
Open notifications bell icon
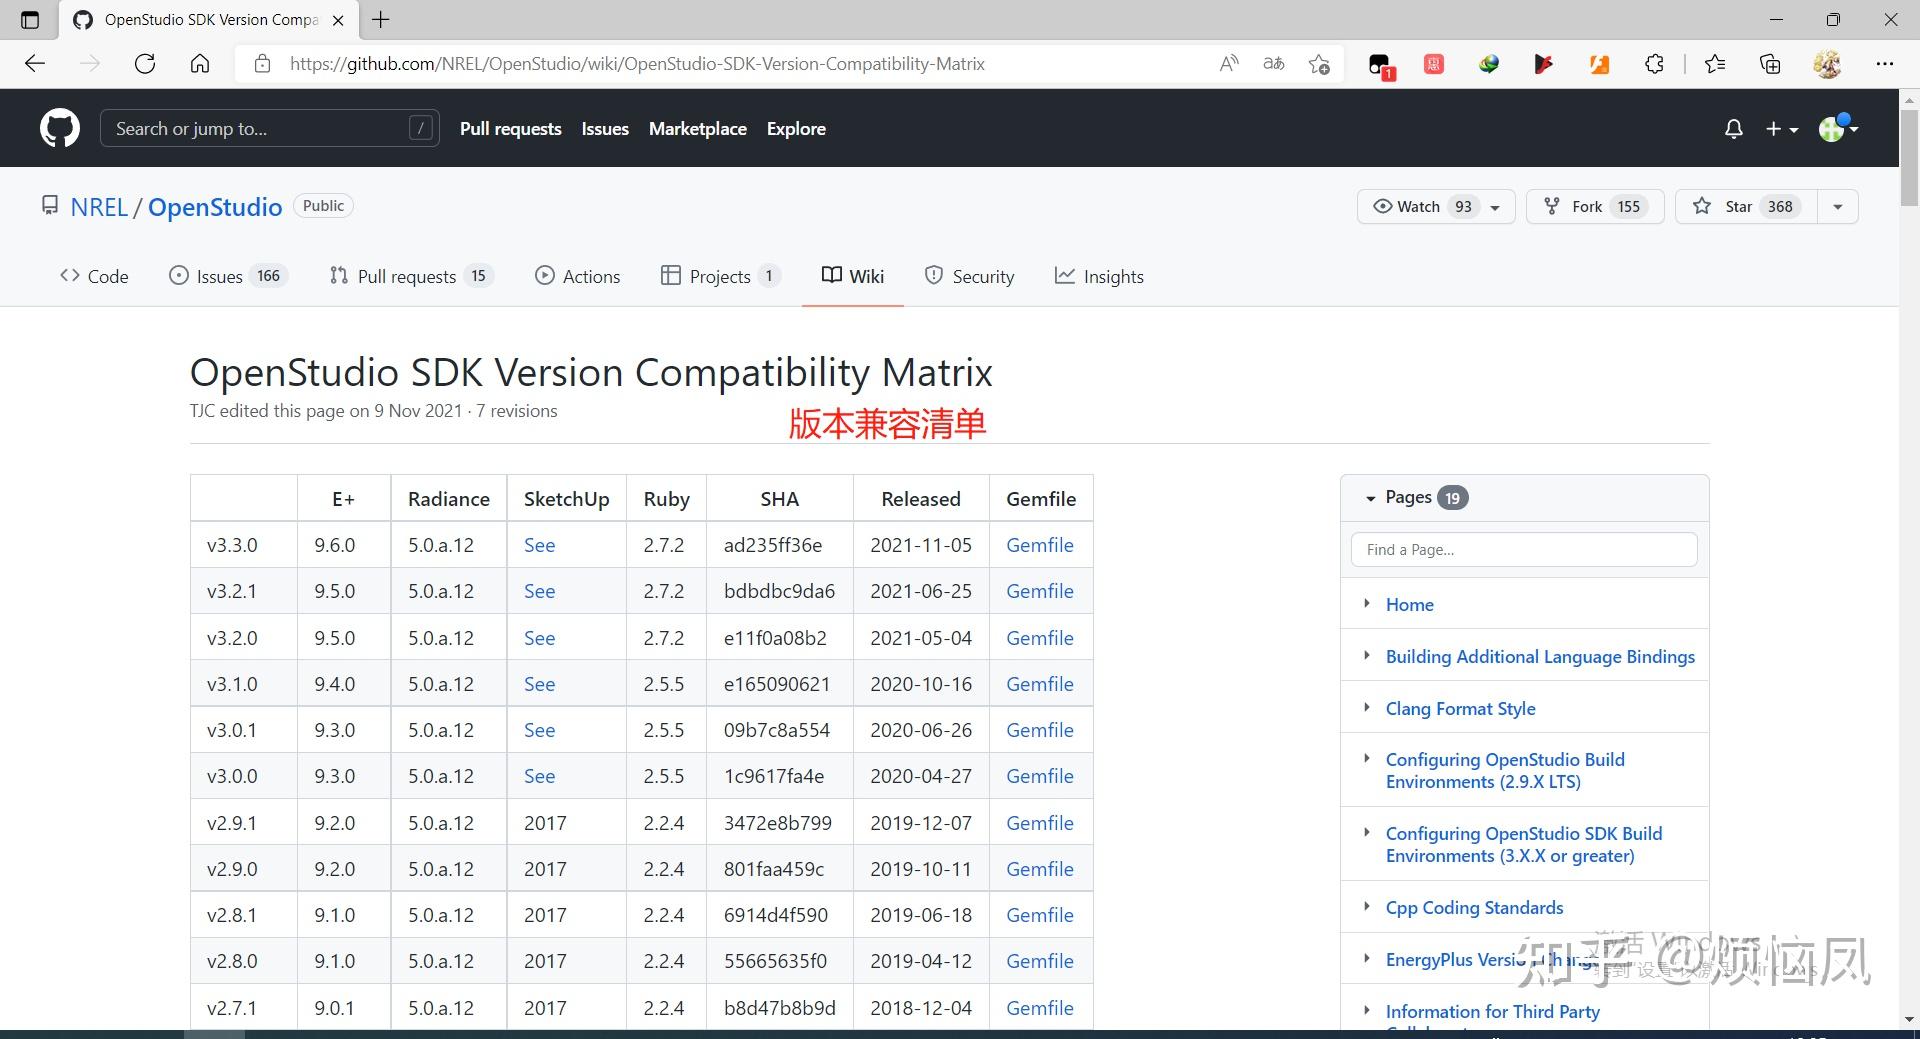pos(1734,129)
